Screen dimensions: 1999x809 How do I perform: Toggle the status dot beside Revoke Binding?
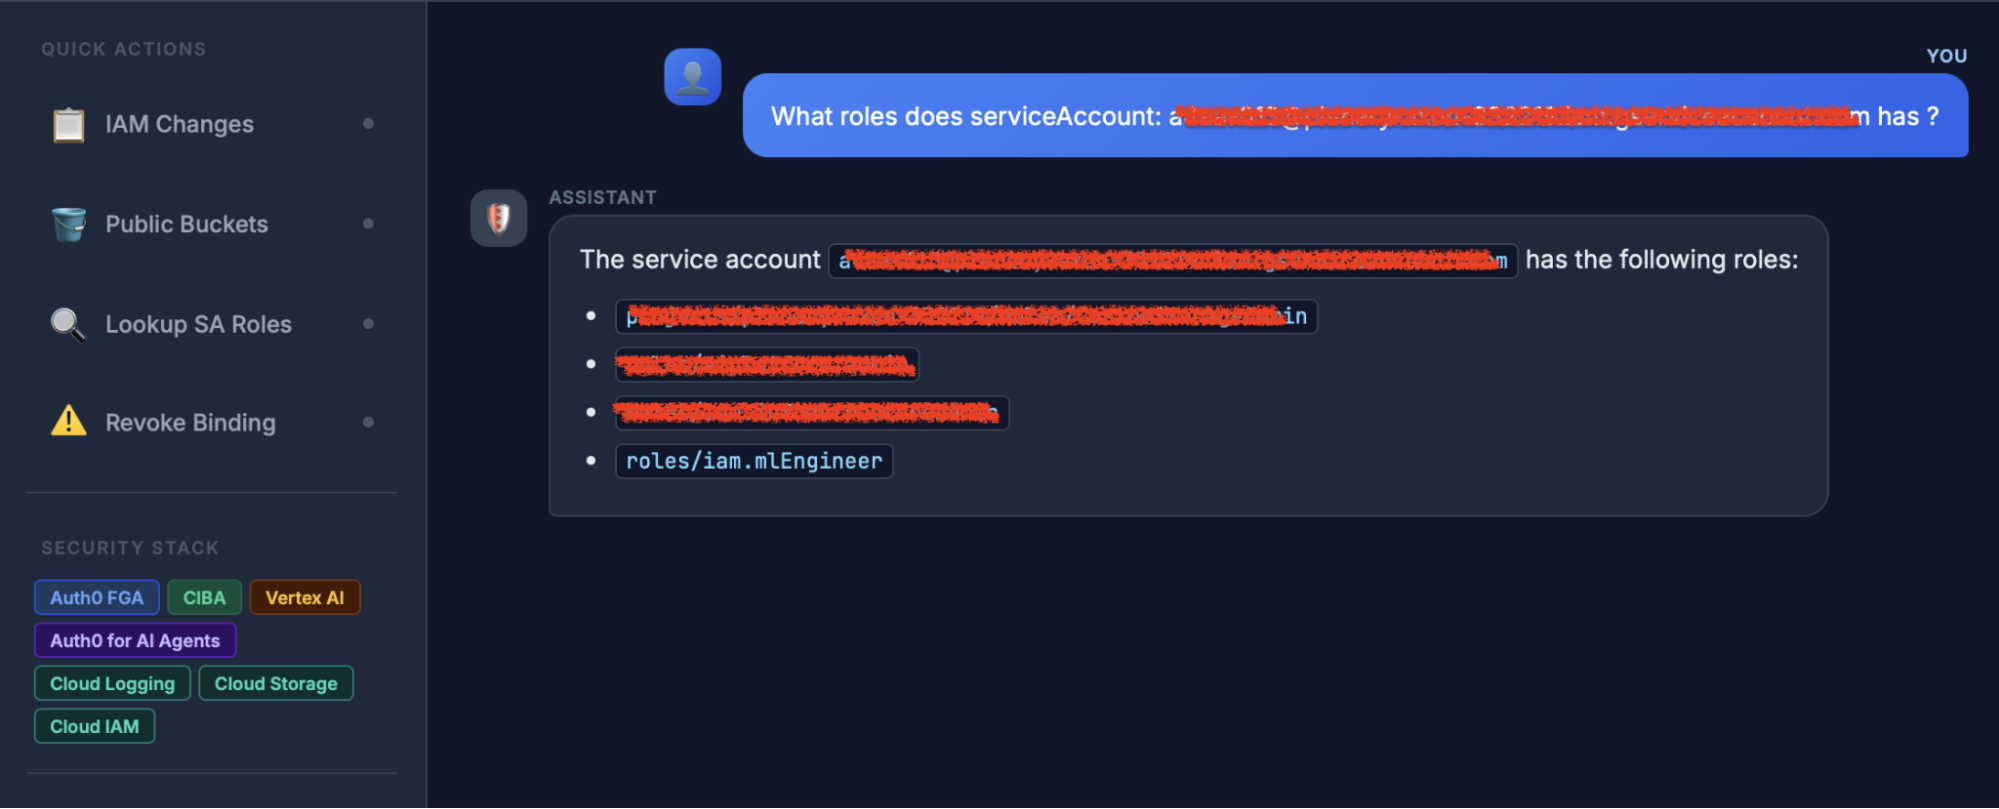point(368,421)
